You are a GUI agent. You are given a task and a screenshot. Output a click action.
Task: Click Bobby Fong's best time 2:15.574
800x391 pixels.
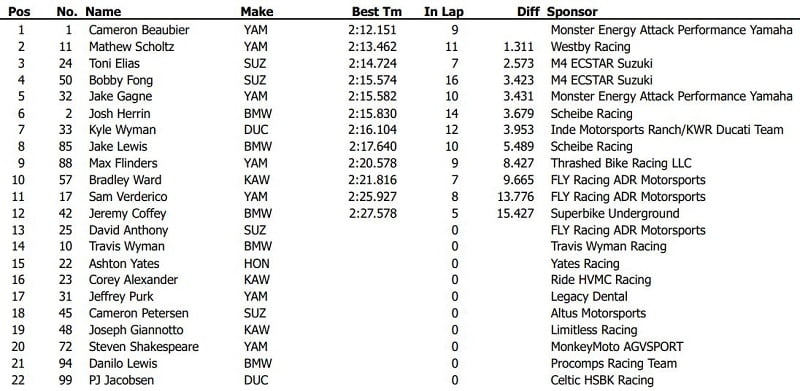(373, 80)
